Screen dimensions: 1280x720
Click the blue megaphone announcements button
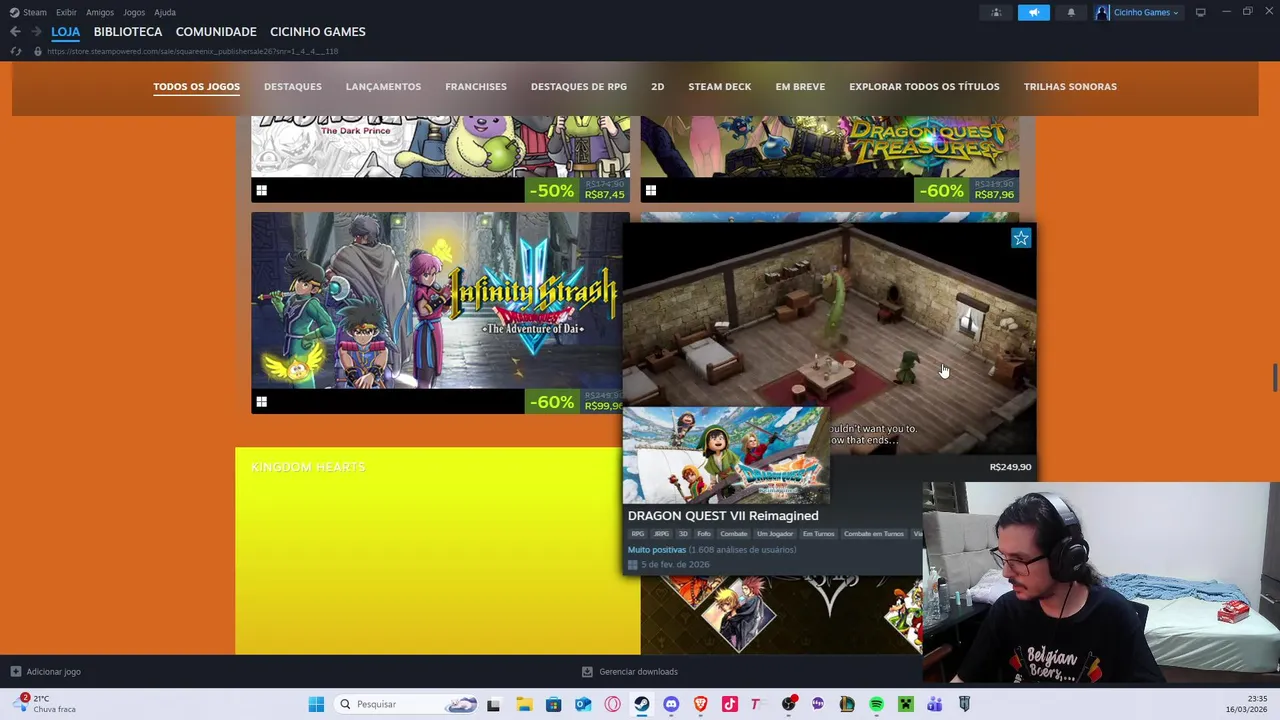point(1034,12)
